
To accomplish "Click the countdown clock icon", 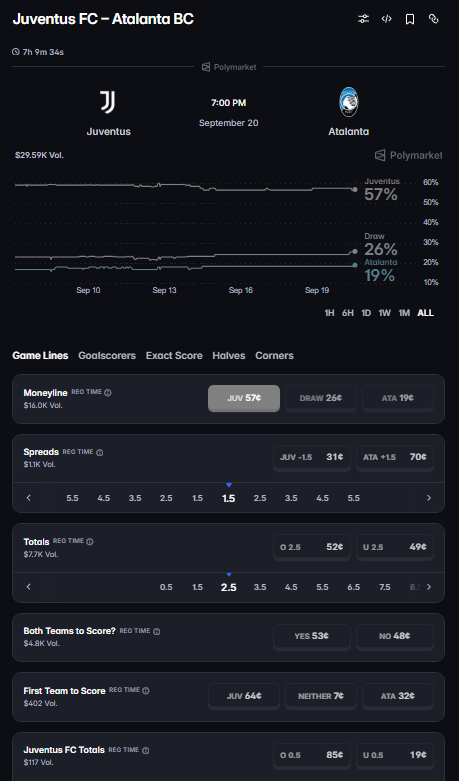I will 16,51.
